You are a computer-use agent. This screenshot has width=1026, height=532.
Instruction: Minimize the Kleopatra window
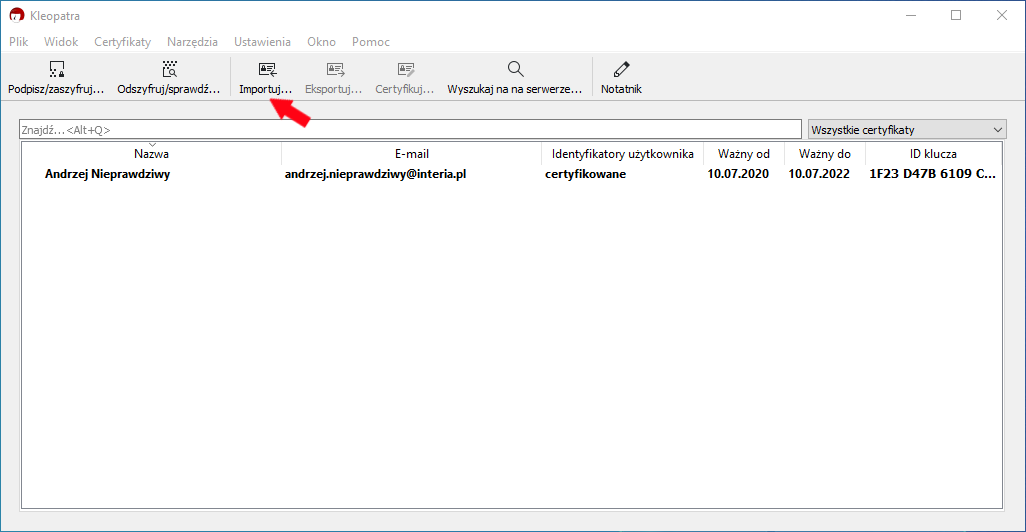(x=911, y=15)
